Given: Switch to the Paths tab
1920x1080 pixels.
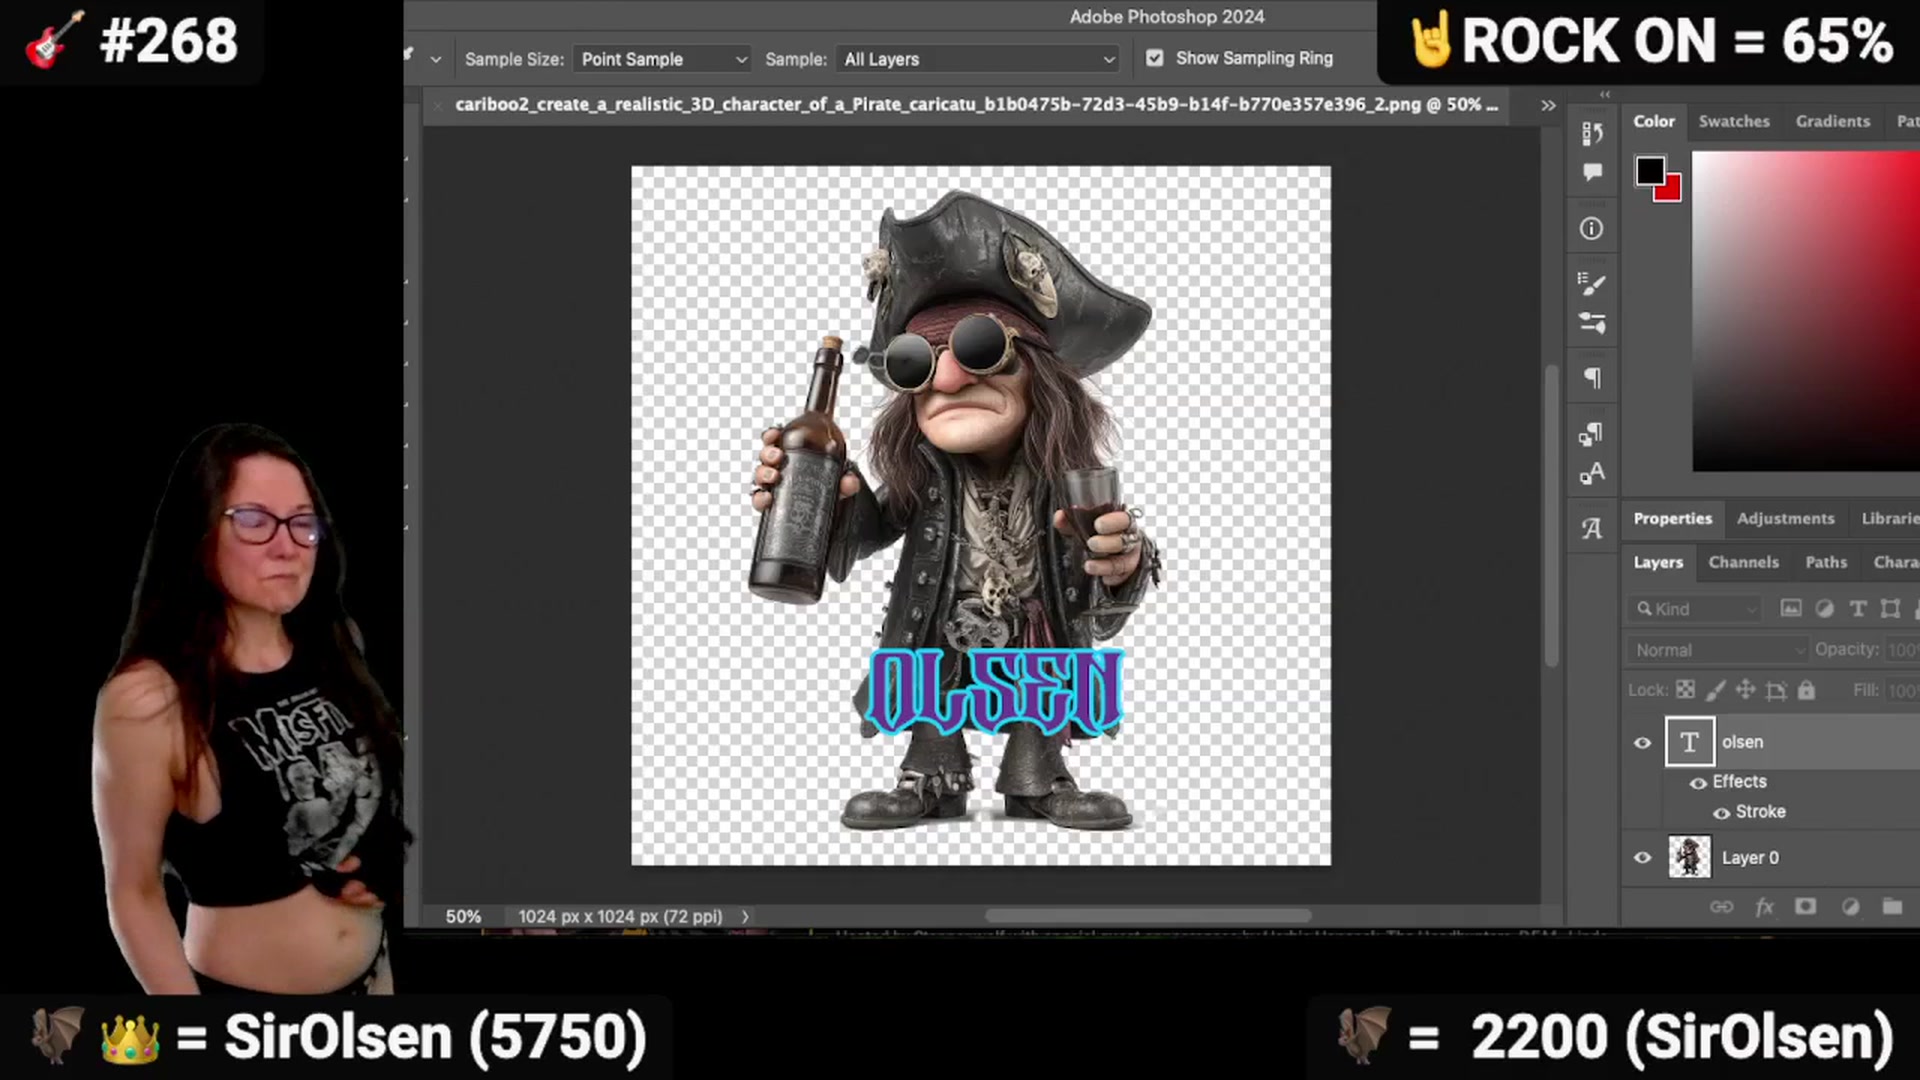Looking at the screenshot, I should pos(1826,562).
